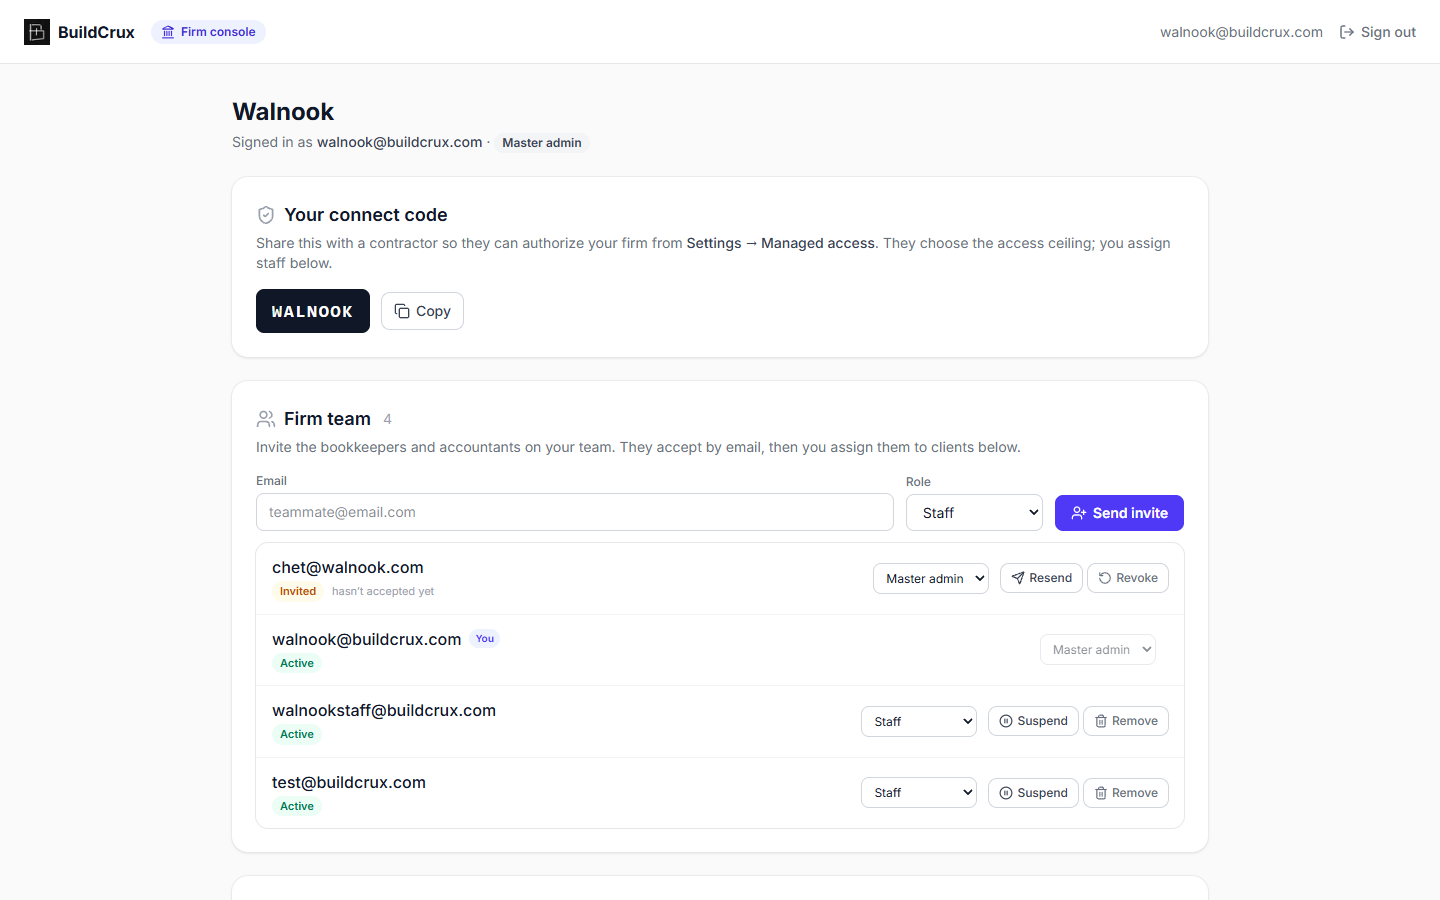
Task: Click the add-user icon on Send invite
Action: (x=1079, y=513)
